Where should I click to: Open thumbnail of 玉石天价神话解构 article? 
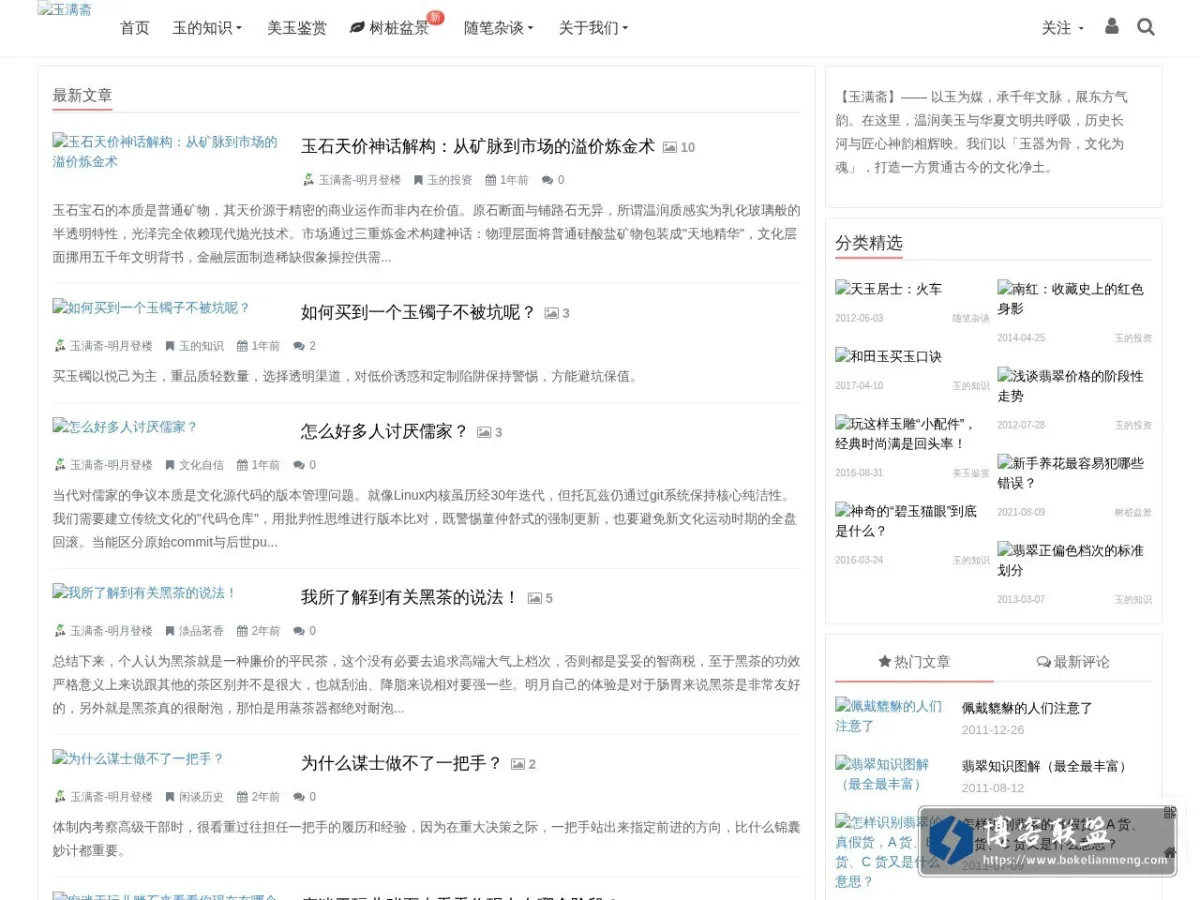pos(167,151)
